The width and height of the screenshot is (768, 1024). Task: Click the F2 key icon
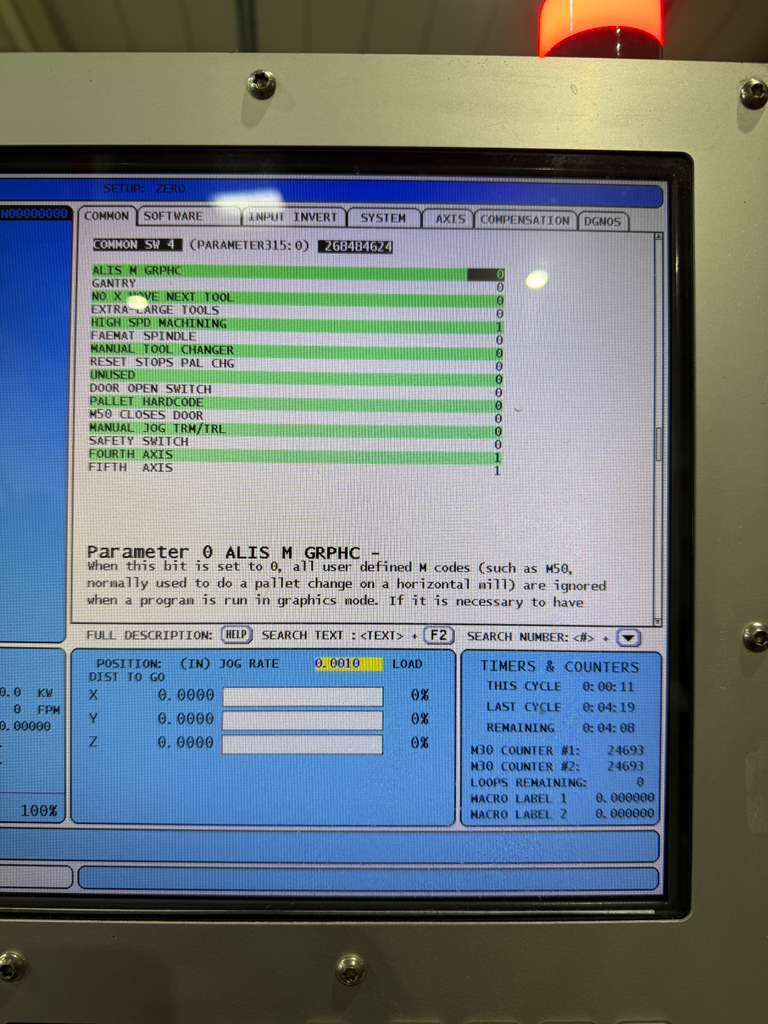click(x=439, y=635)
